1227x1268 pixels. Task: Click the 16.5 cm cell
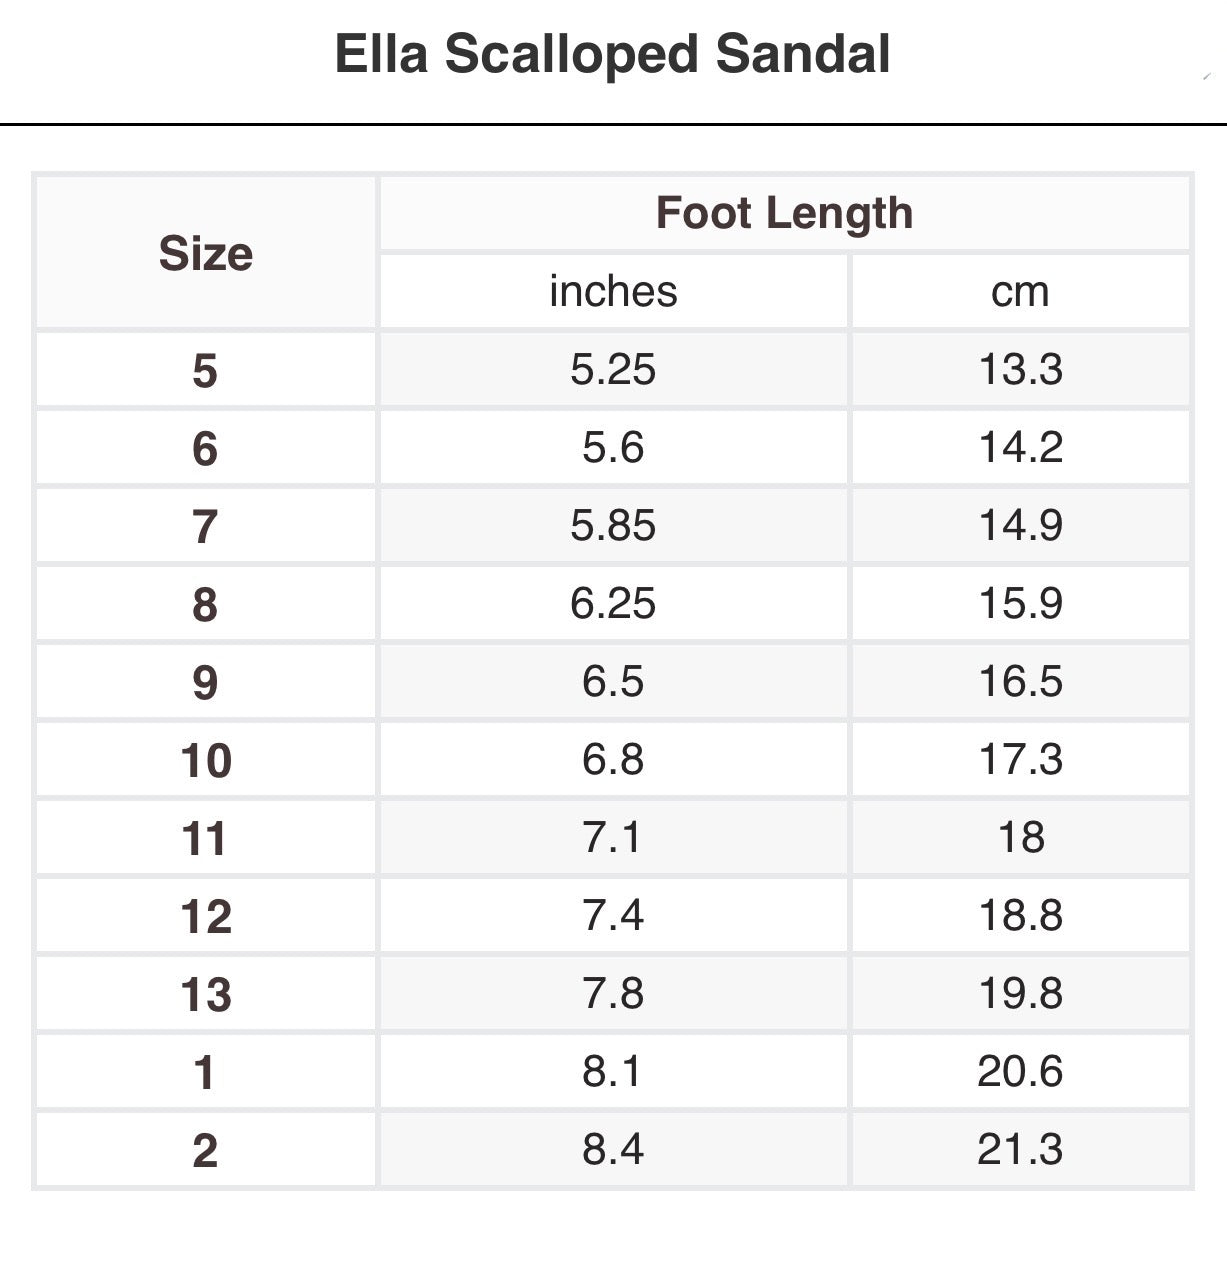pos(1020,681)
